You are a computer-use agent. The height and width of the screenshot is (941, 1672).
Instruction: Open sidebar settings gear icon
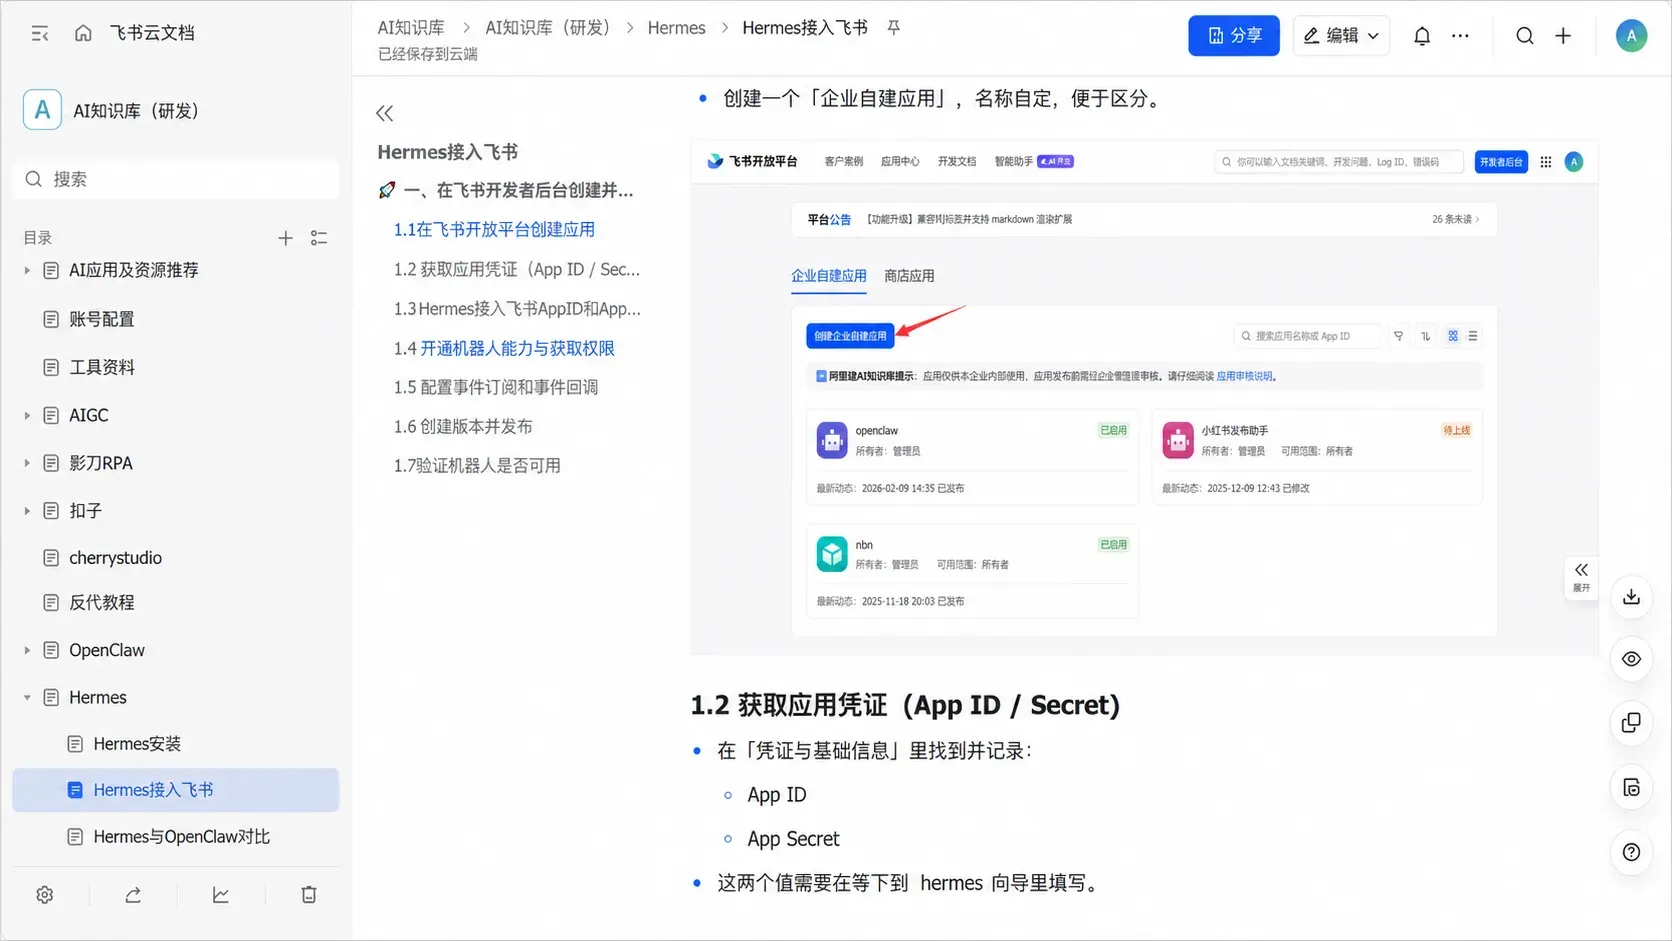pos(45,895)
